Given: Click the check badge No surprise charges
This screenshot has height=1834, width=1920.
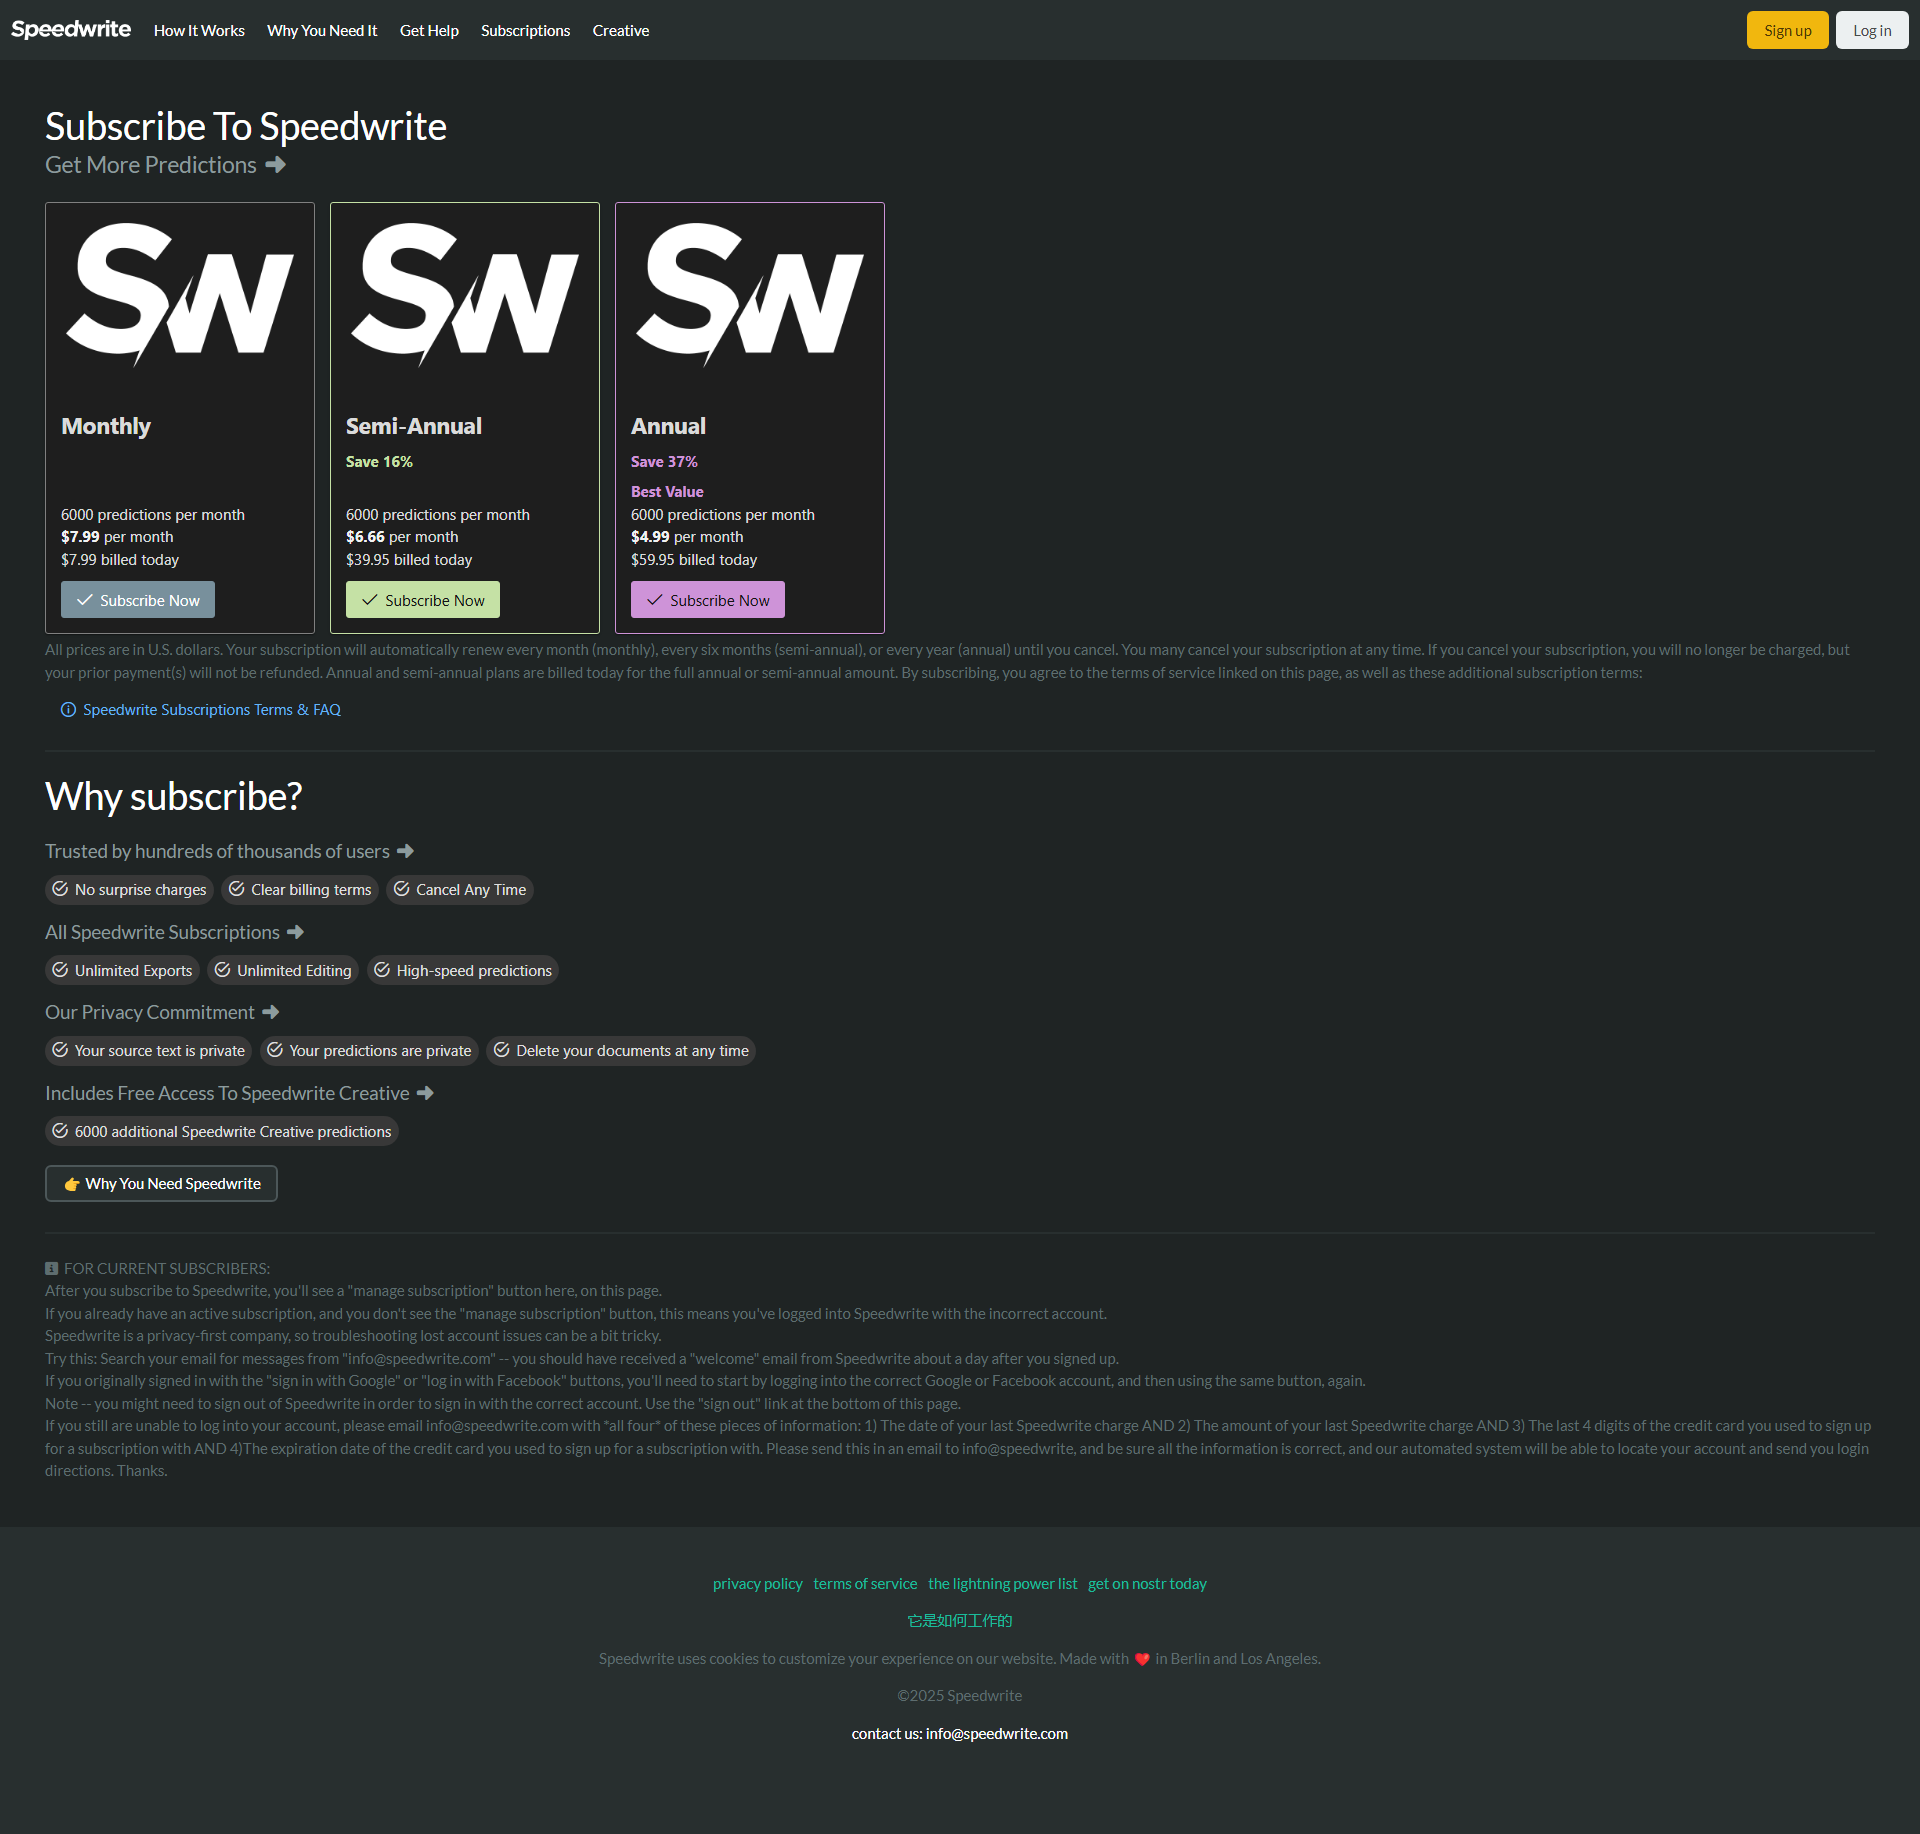Looking at the screenshot, I should (x=129, y=890).
